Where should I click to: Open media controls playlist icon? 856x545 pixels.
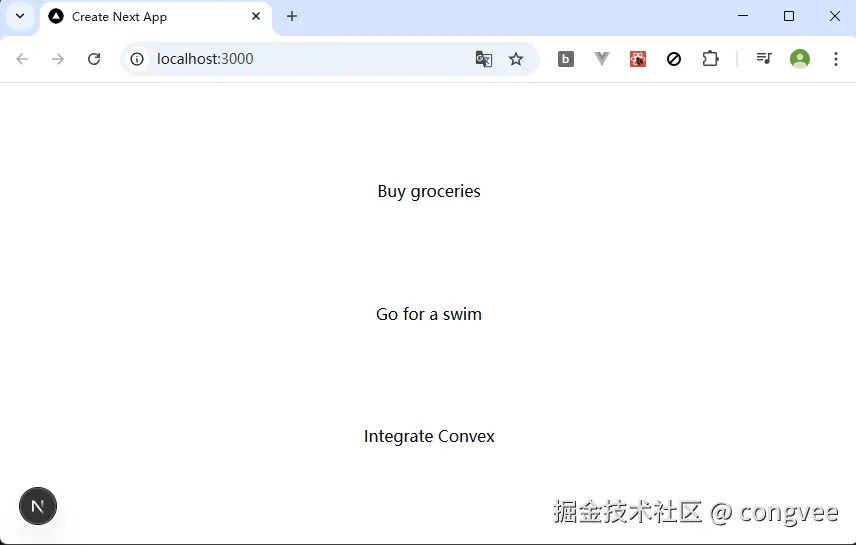[x=764, y=58]
